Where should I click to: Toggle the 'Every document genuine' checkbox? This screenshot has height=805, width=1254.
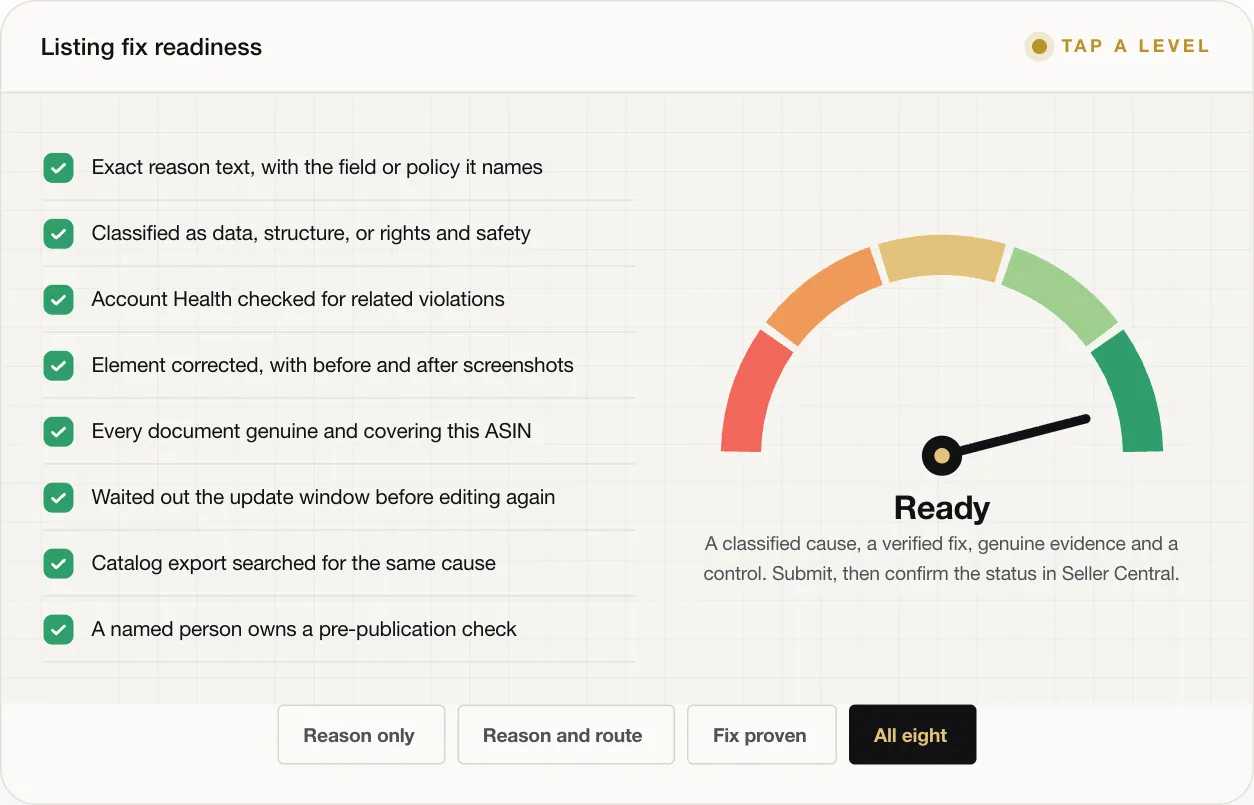point(59,432)
